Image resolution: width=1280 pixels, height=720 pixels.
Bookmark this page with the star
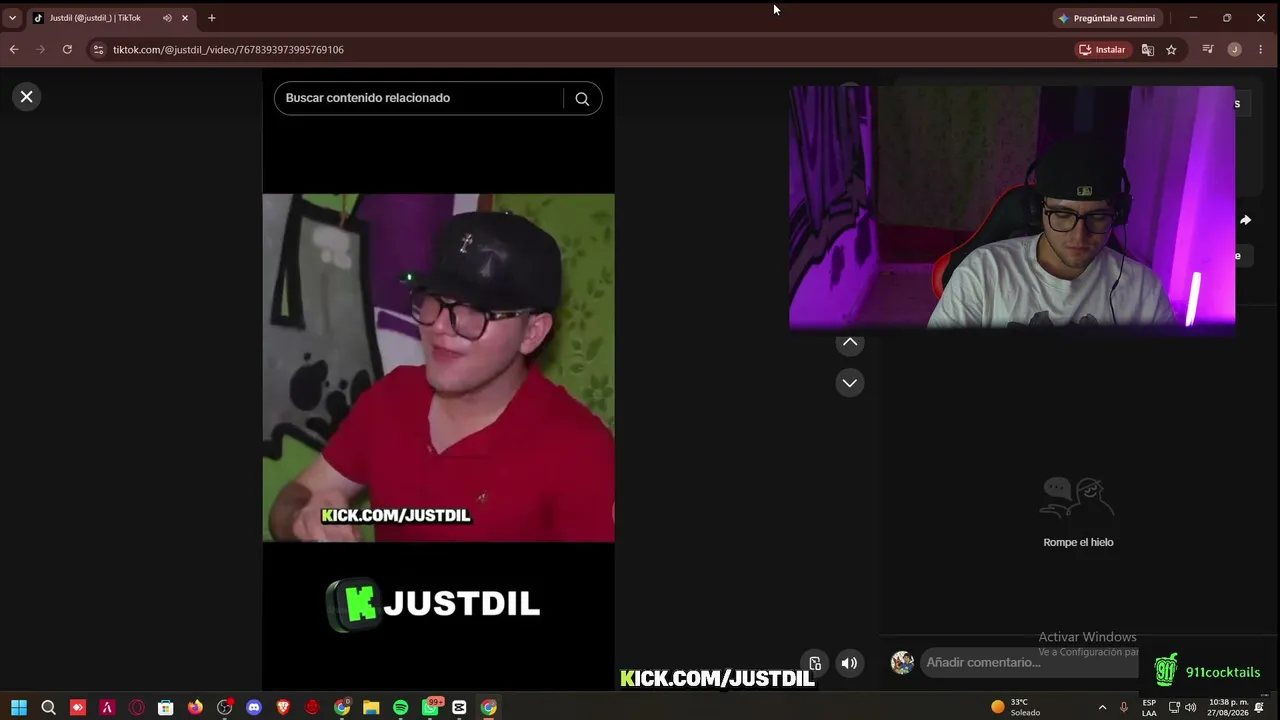[x=1171, y=49]
